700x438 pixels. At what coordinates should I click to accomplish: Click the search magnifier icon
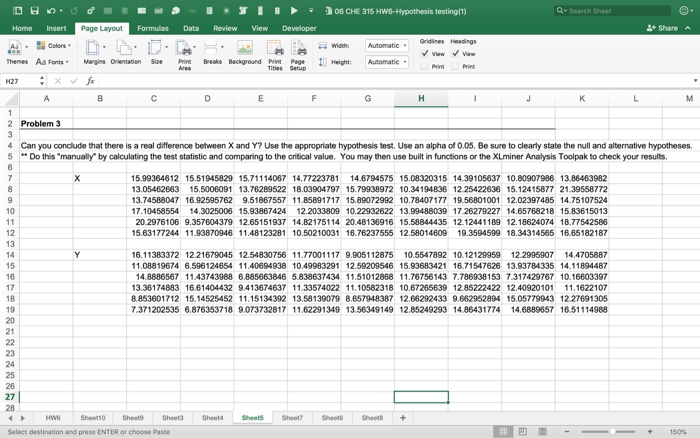(560, 11)
